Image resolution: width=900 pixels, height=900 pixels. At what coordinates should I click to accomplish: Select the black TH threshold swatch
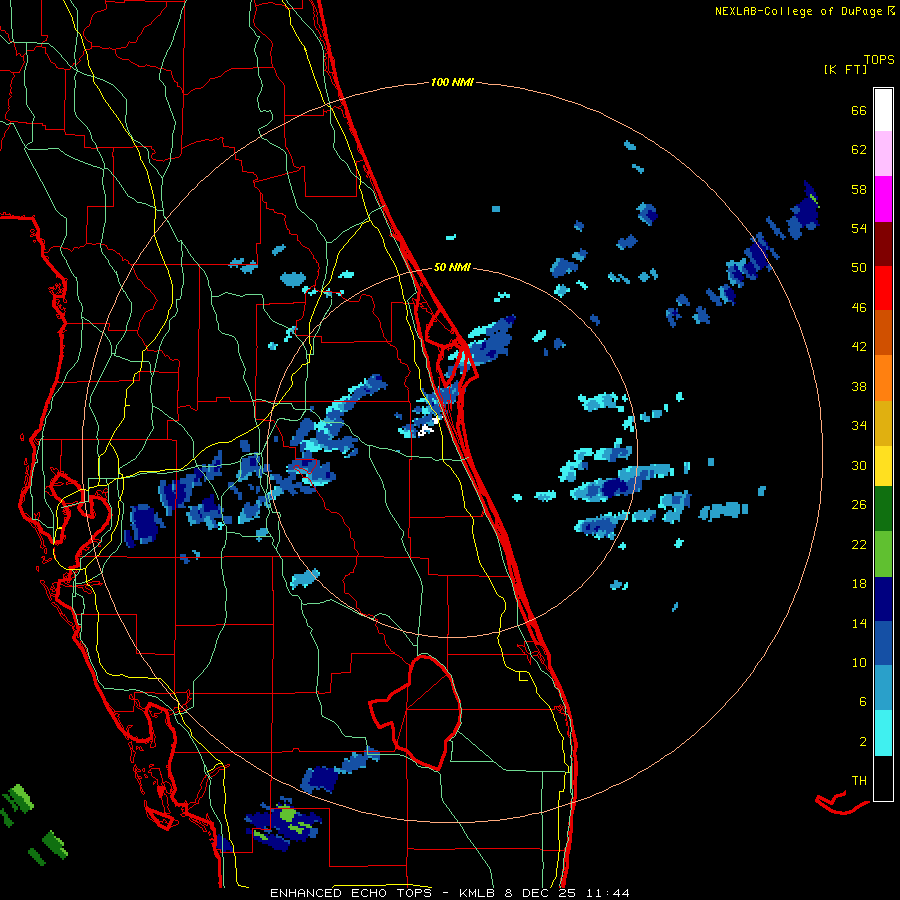pos(883,778)
